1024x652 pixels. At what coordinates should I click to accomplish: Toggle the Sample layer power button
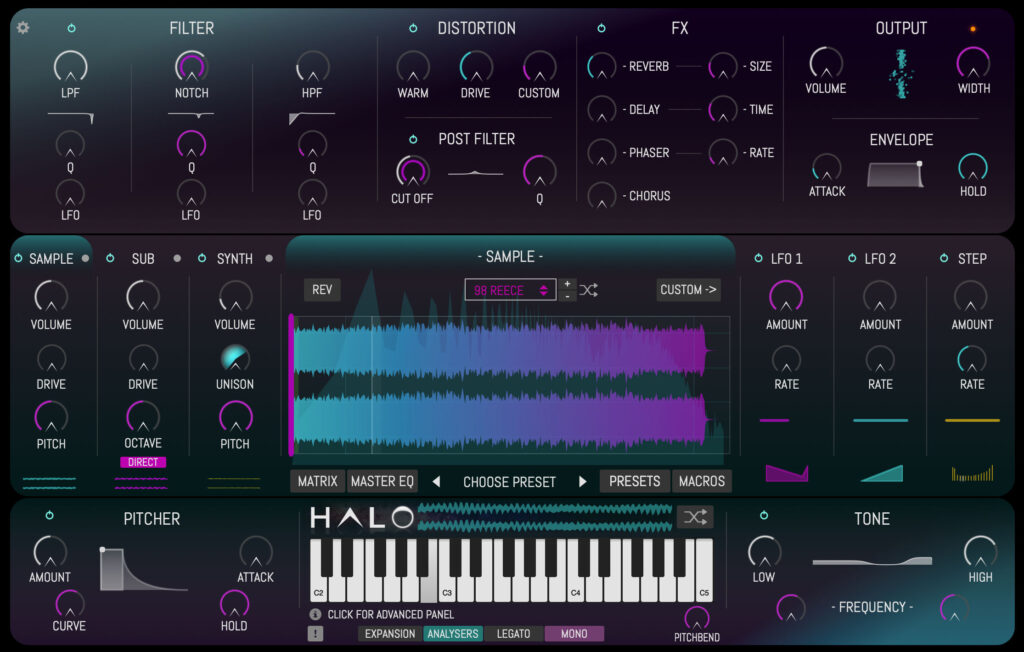pyautogui.click(x=18, y=259)
